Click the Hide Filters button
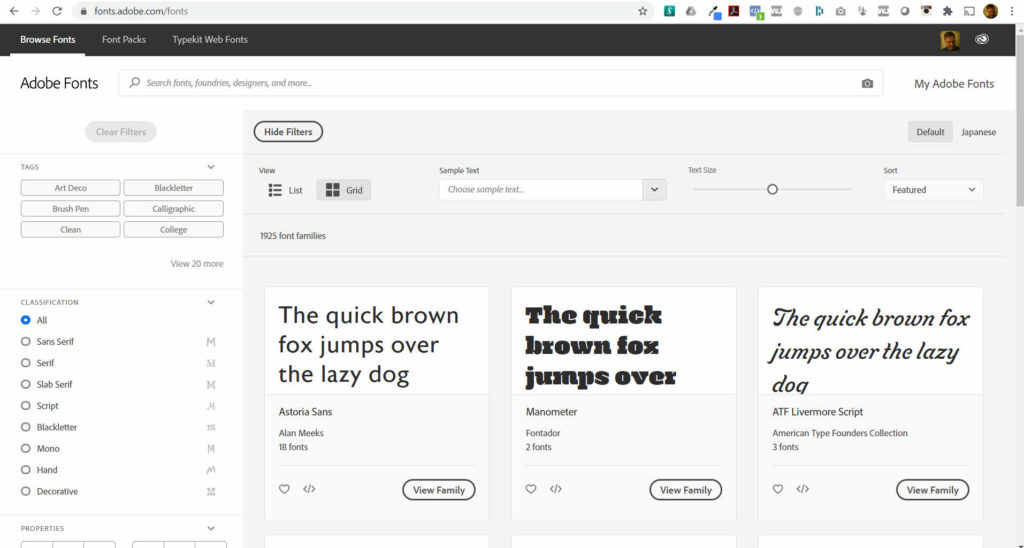This screenshot has height=548, width=1024. point(288,132)
